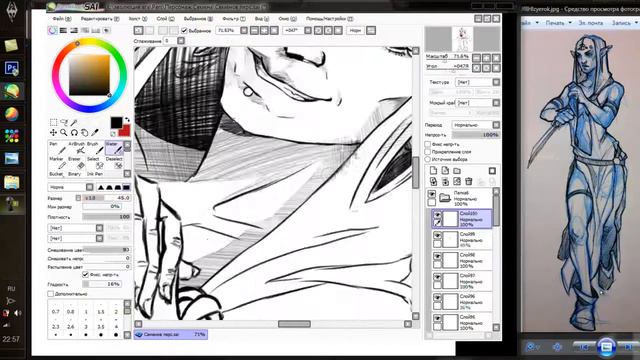Open the brush mode Норма dropdown
This screenshot has width=640, height=360.
pos(71,187)
